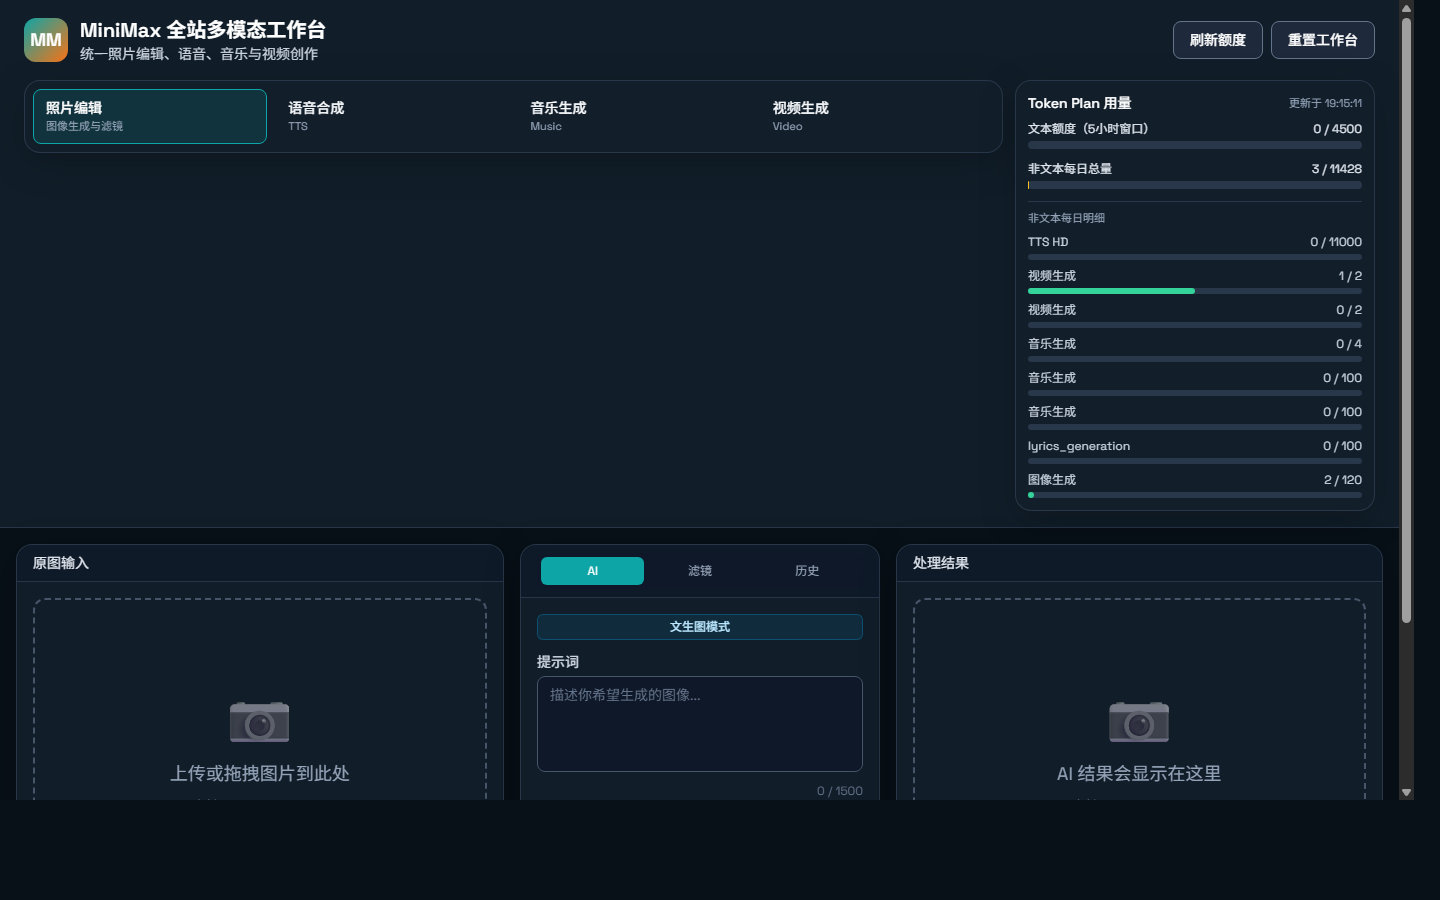
Task: Open the 音乐生成 Music tab
Action: pyautogui.click(x=634, y=116)
